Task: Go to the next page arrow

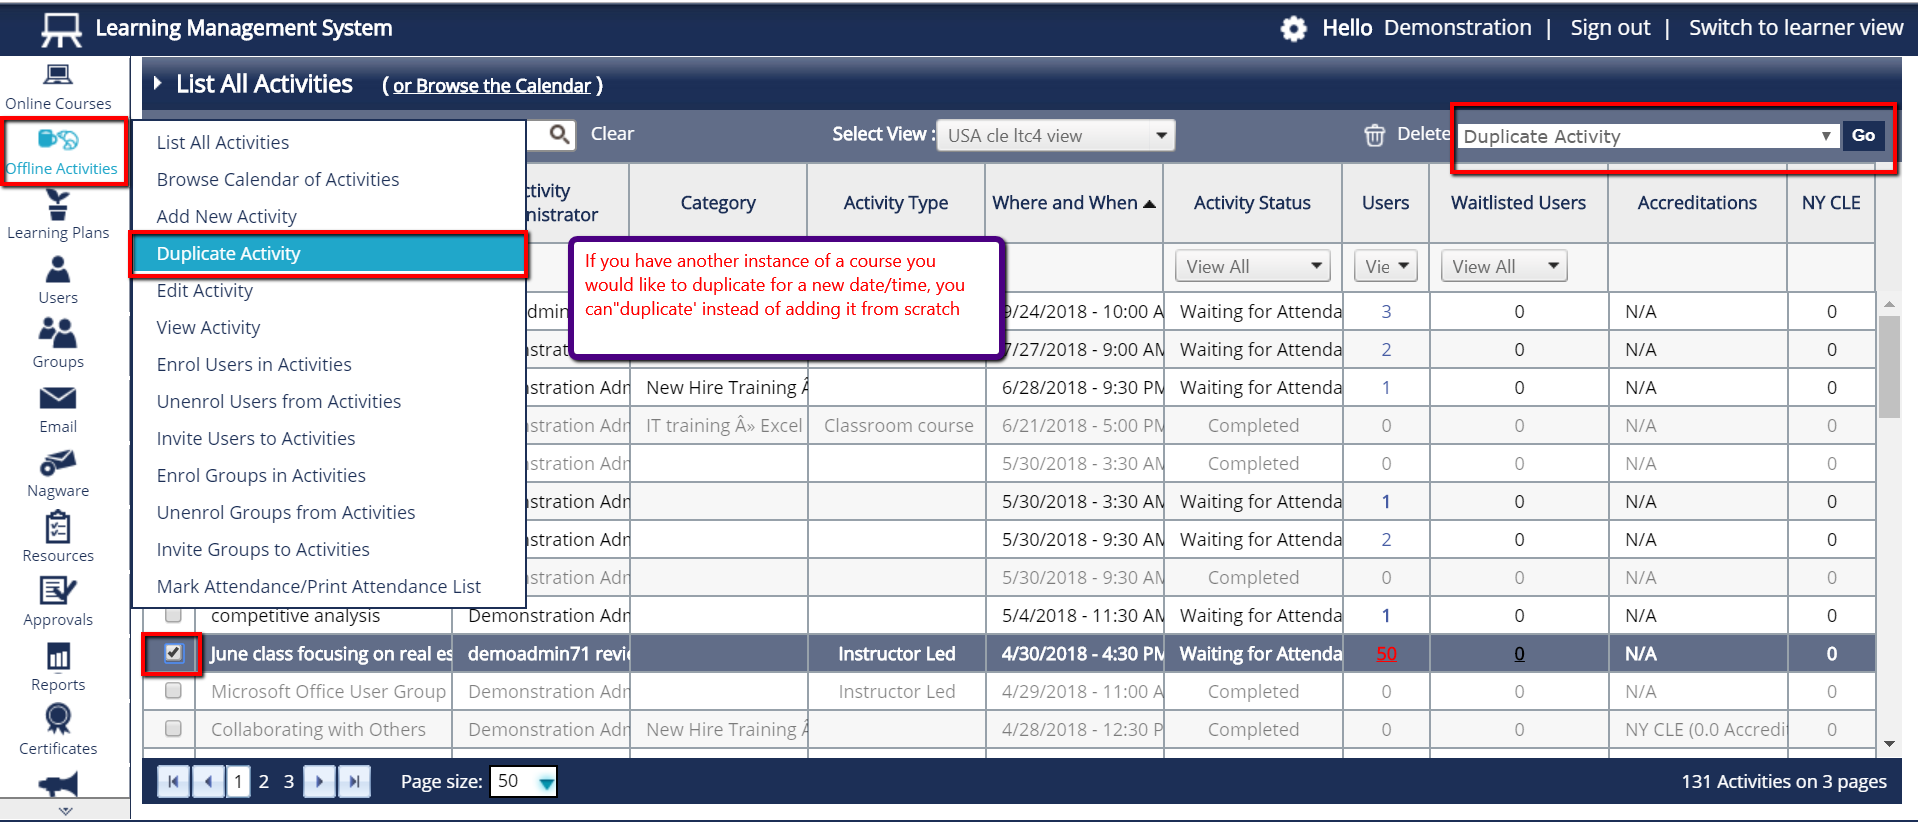Action: pos(319,781)
